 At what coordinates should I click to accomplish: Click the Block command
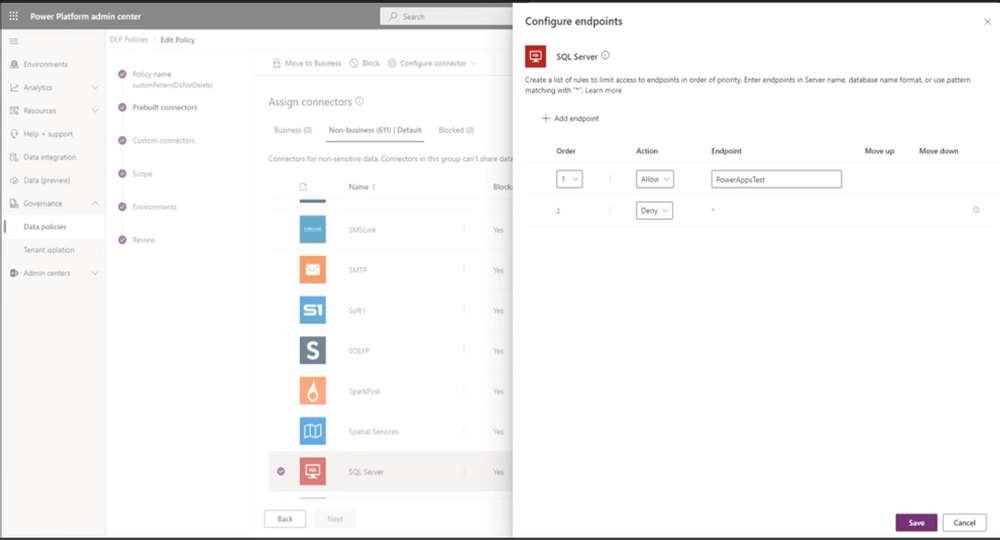click(365, 63)
